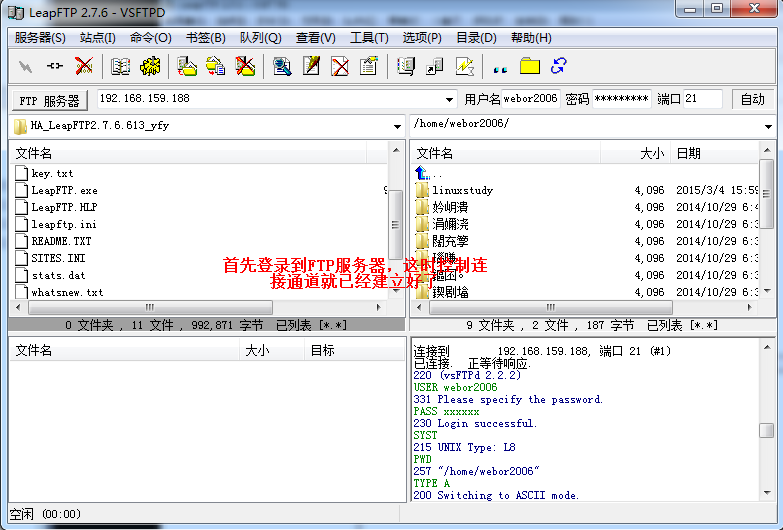The image size is (783, 530).
Task: Click the yellow puzzle piece icon
Action: (150, 66)
